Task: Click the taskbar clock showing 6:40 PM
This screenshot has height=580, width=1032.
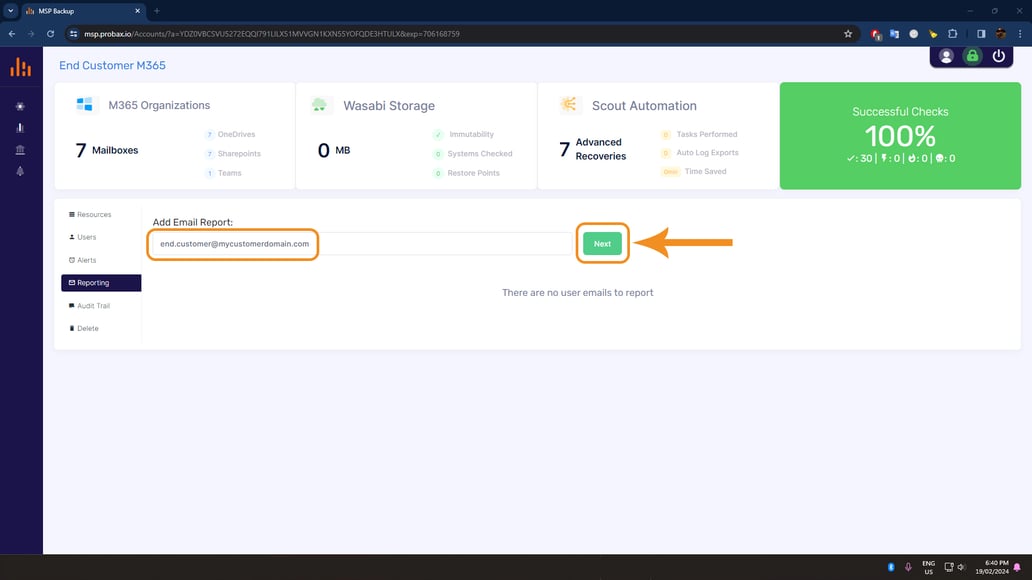Action: [993, 567]
